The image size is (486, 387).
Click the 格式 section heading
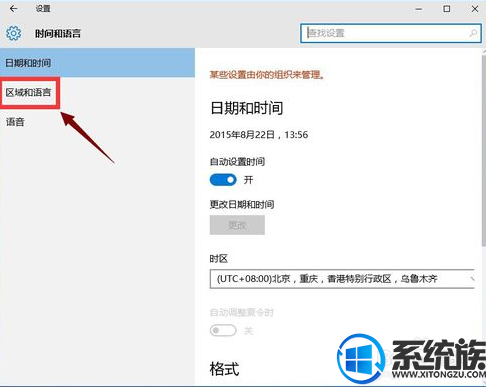(224, 369)
